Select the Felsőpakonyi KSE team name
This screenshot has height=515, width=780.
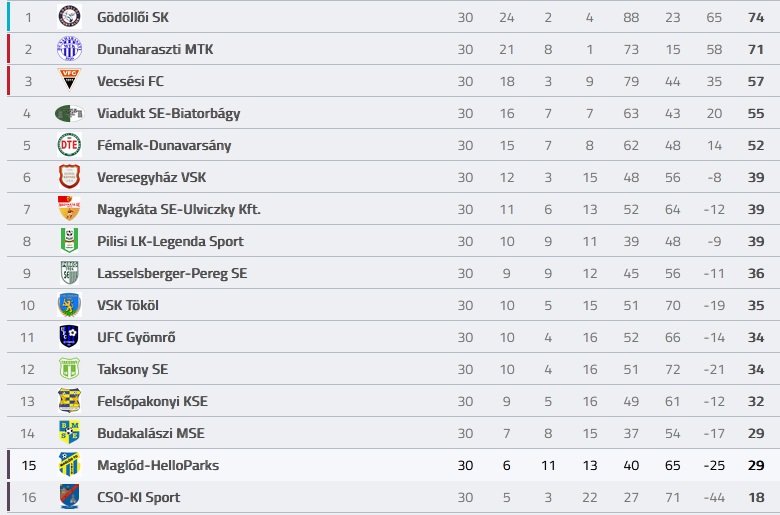pos(152,401)
